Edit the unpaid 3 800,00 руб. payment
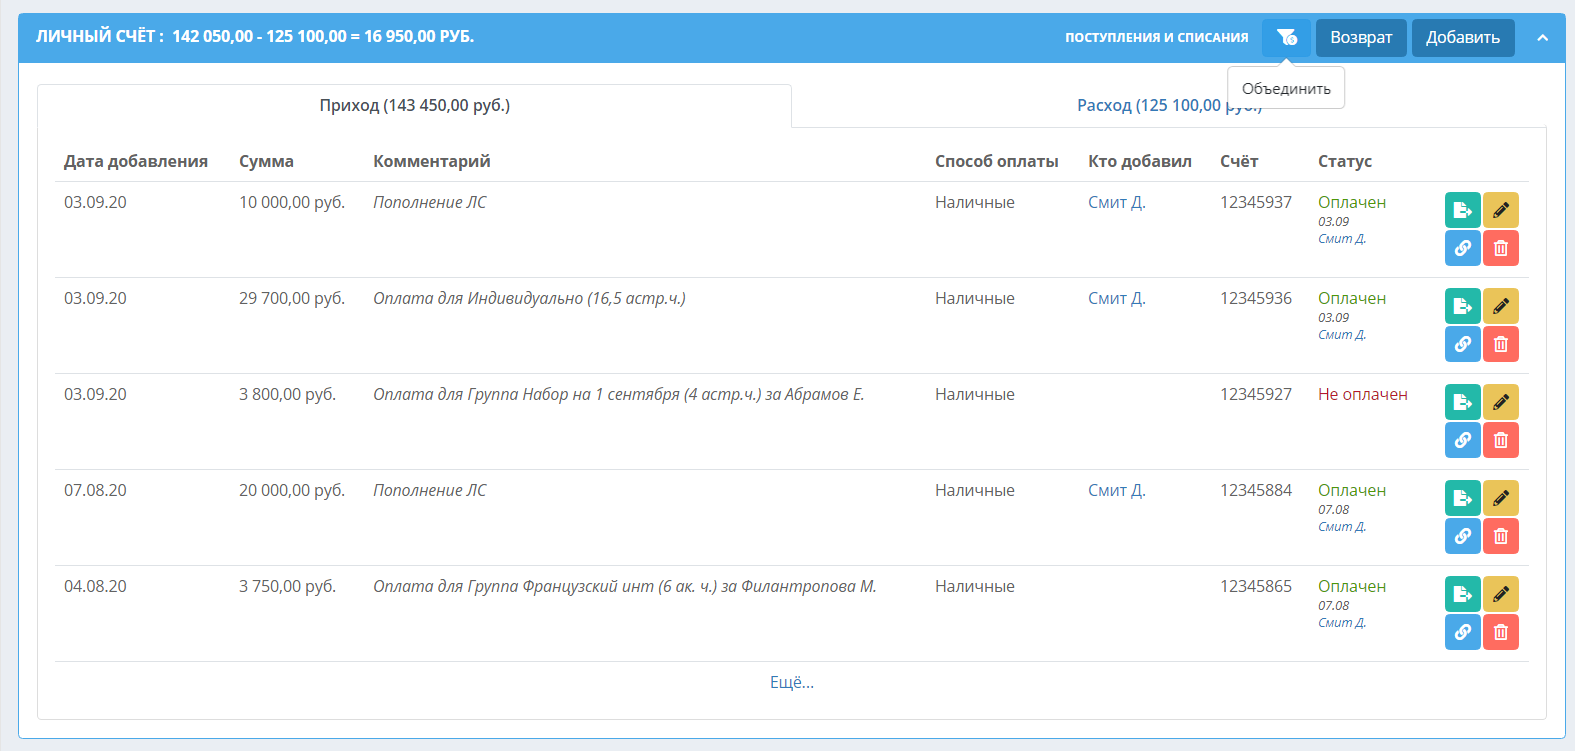The height and width of the screenshot is (751, 1575). tap(1501, 402)
